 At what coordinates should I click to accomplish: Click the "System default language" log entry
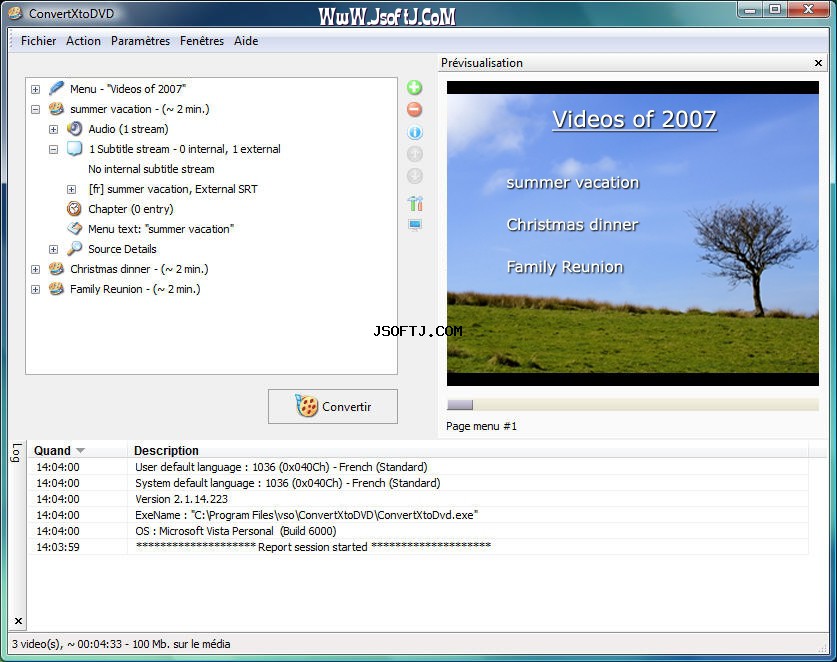pyautogui.click(x=288, y=483)
